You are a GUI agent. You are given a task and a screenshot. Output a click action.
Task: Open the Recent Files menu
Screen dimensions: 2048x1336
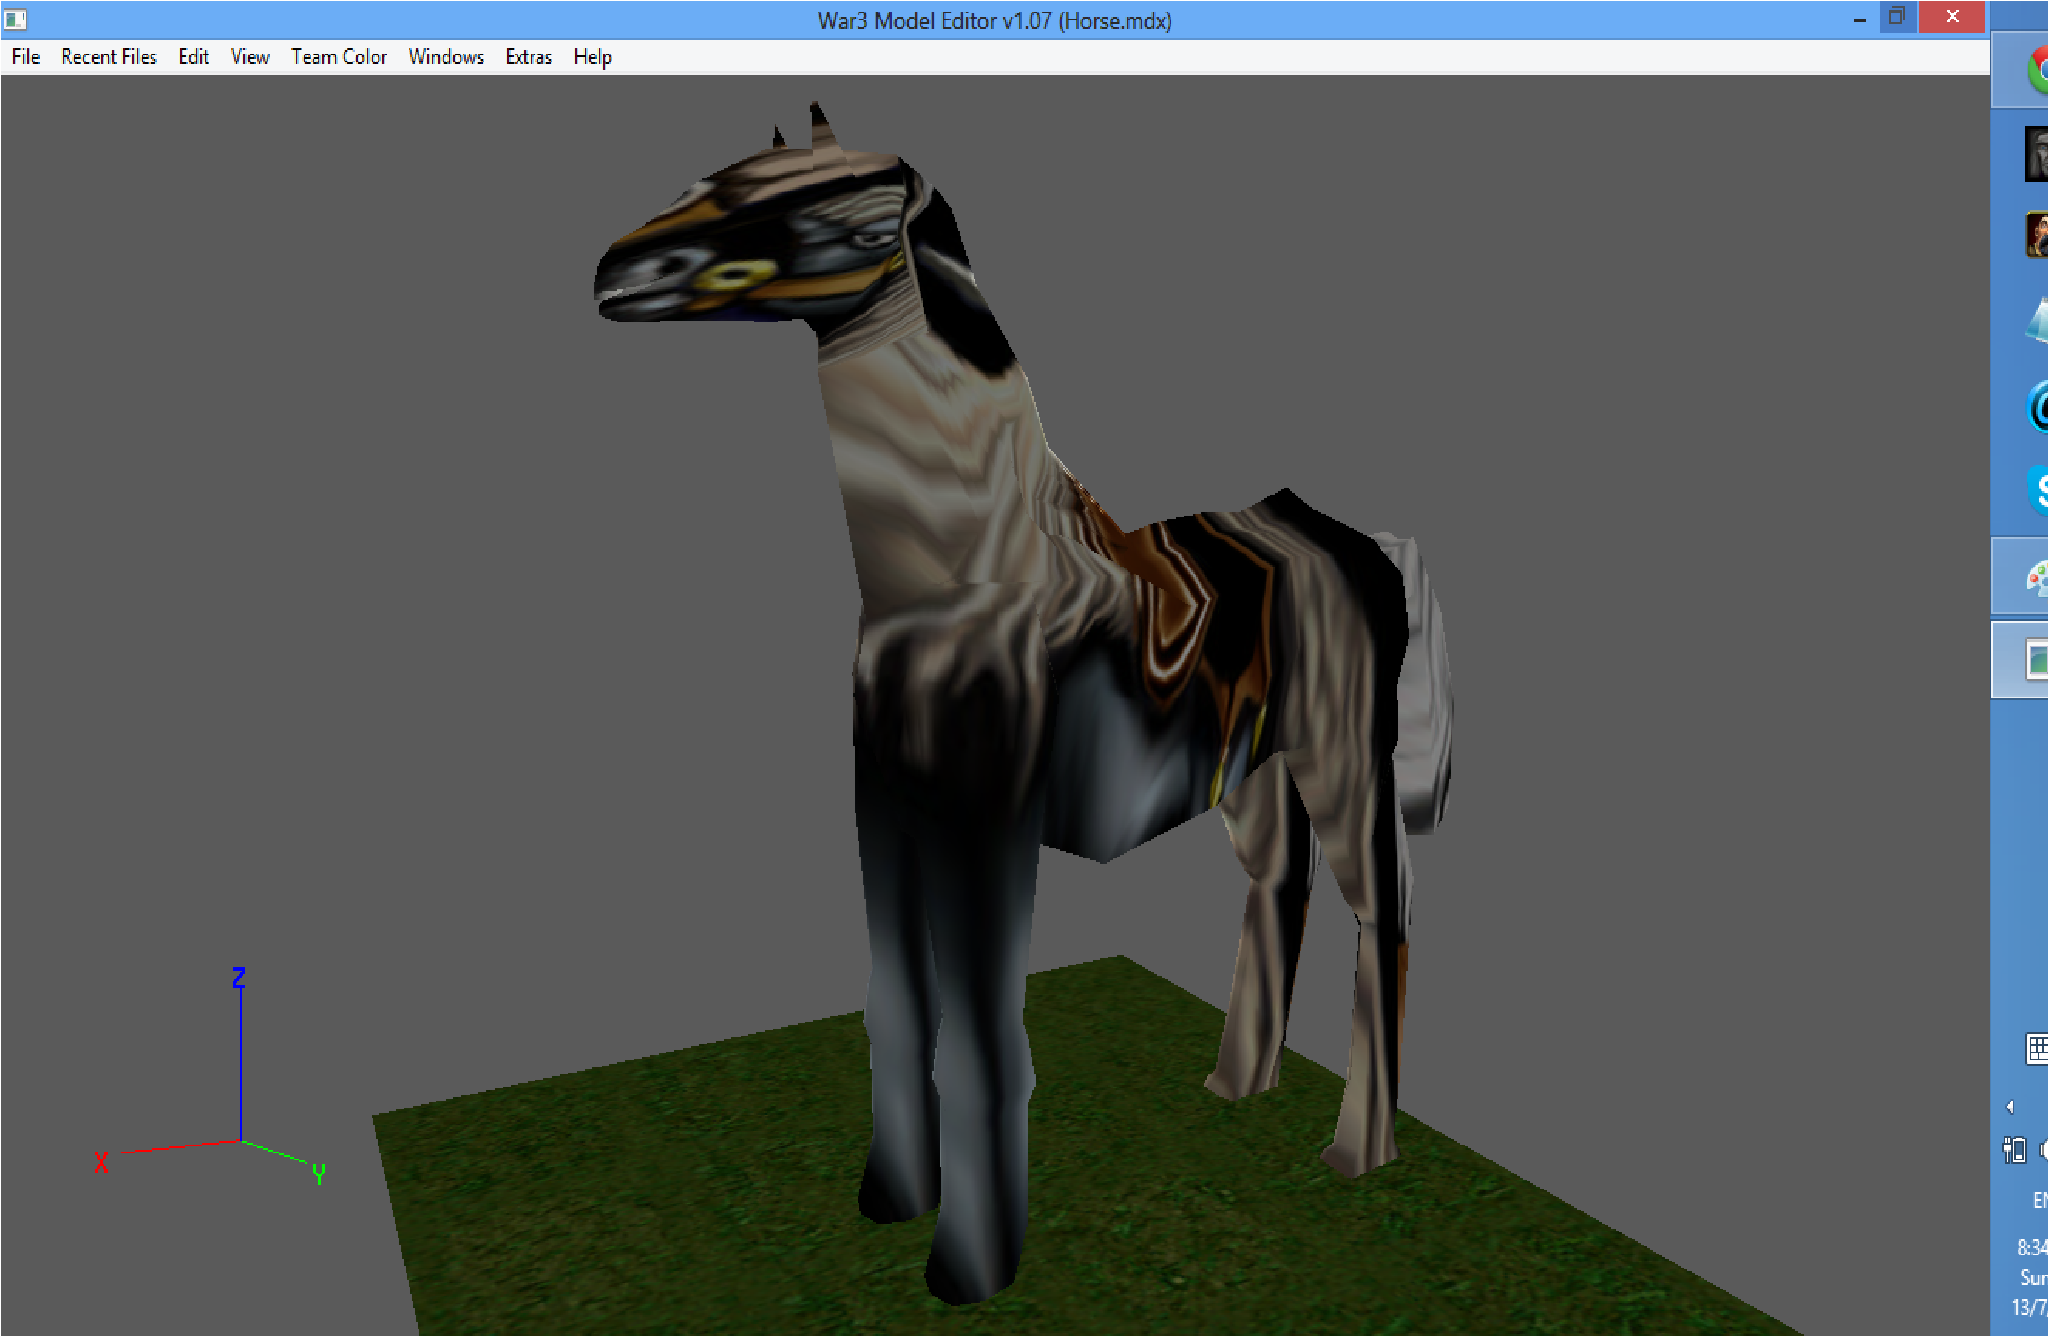(x=109, y=57)
